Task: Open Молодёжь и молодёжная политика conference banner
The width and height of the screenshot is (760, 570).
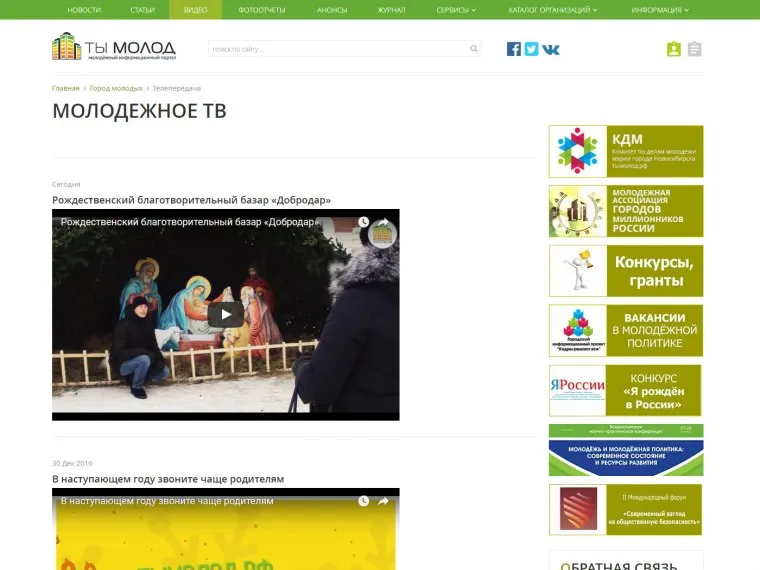Action: [626, 450]
